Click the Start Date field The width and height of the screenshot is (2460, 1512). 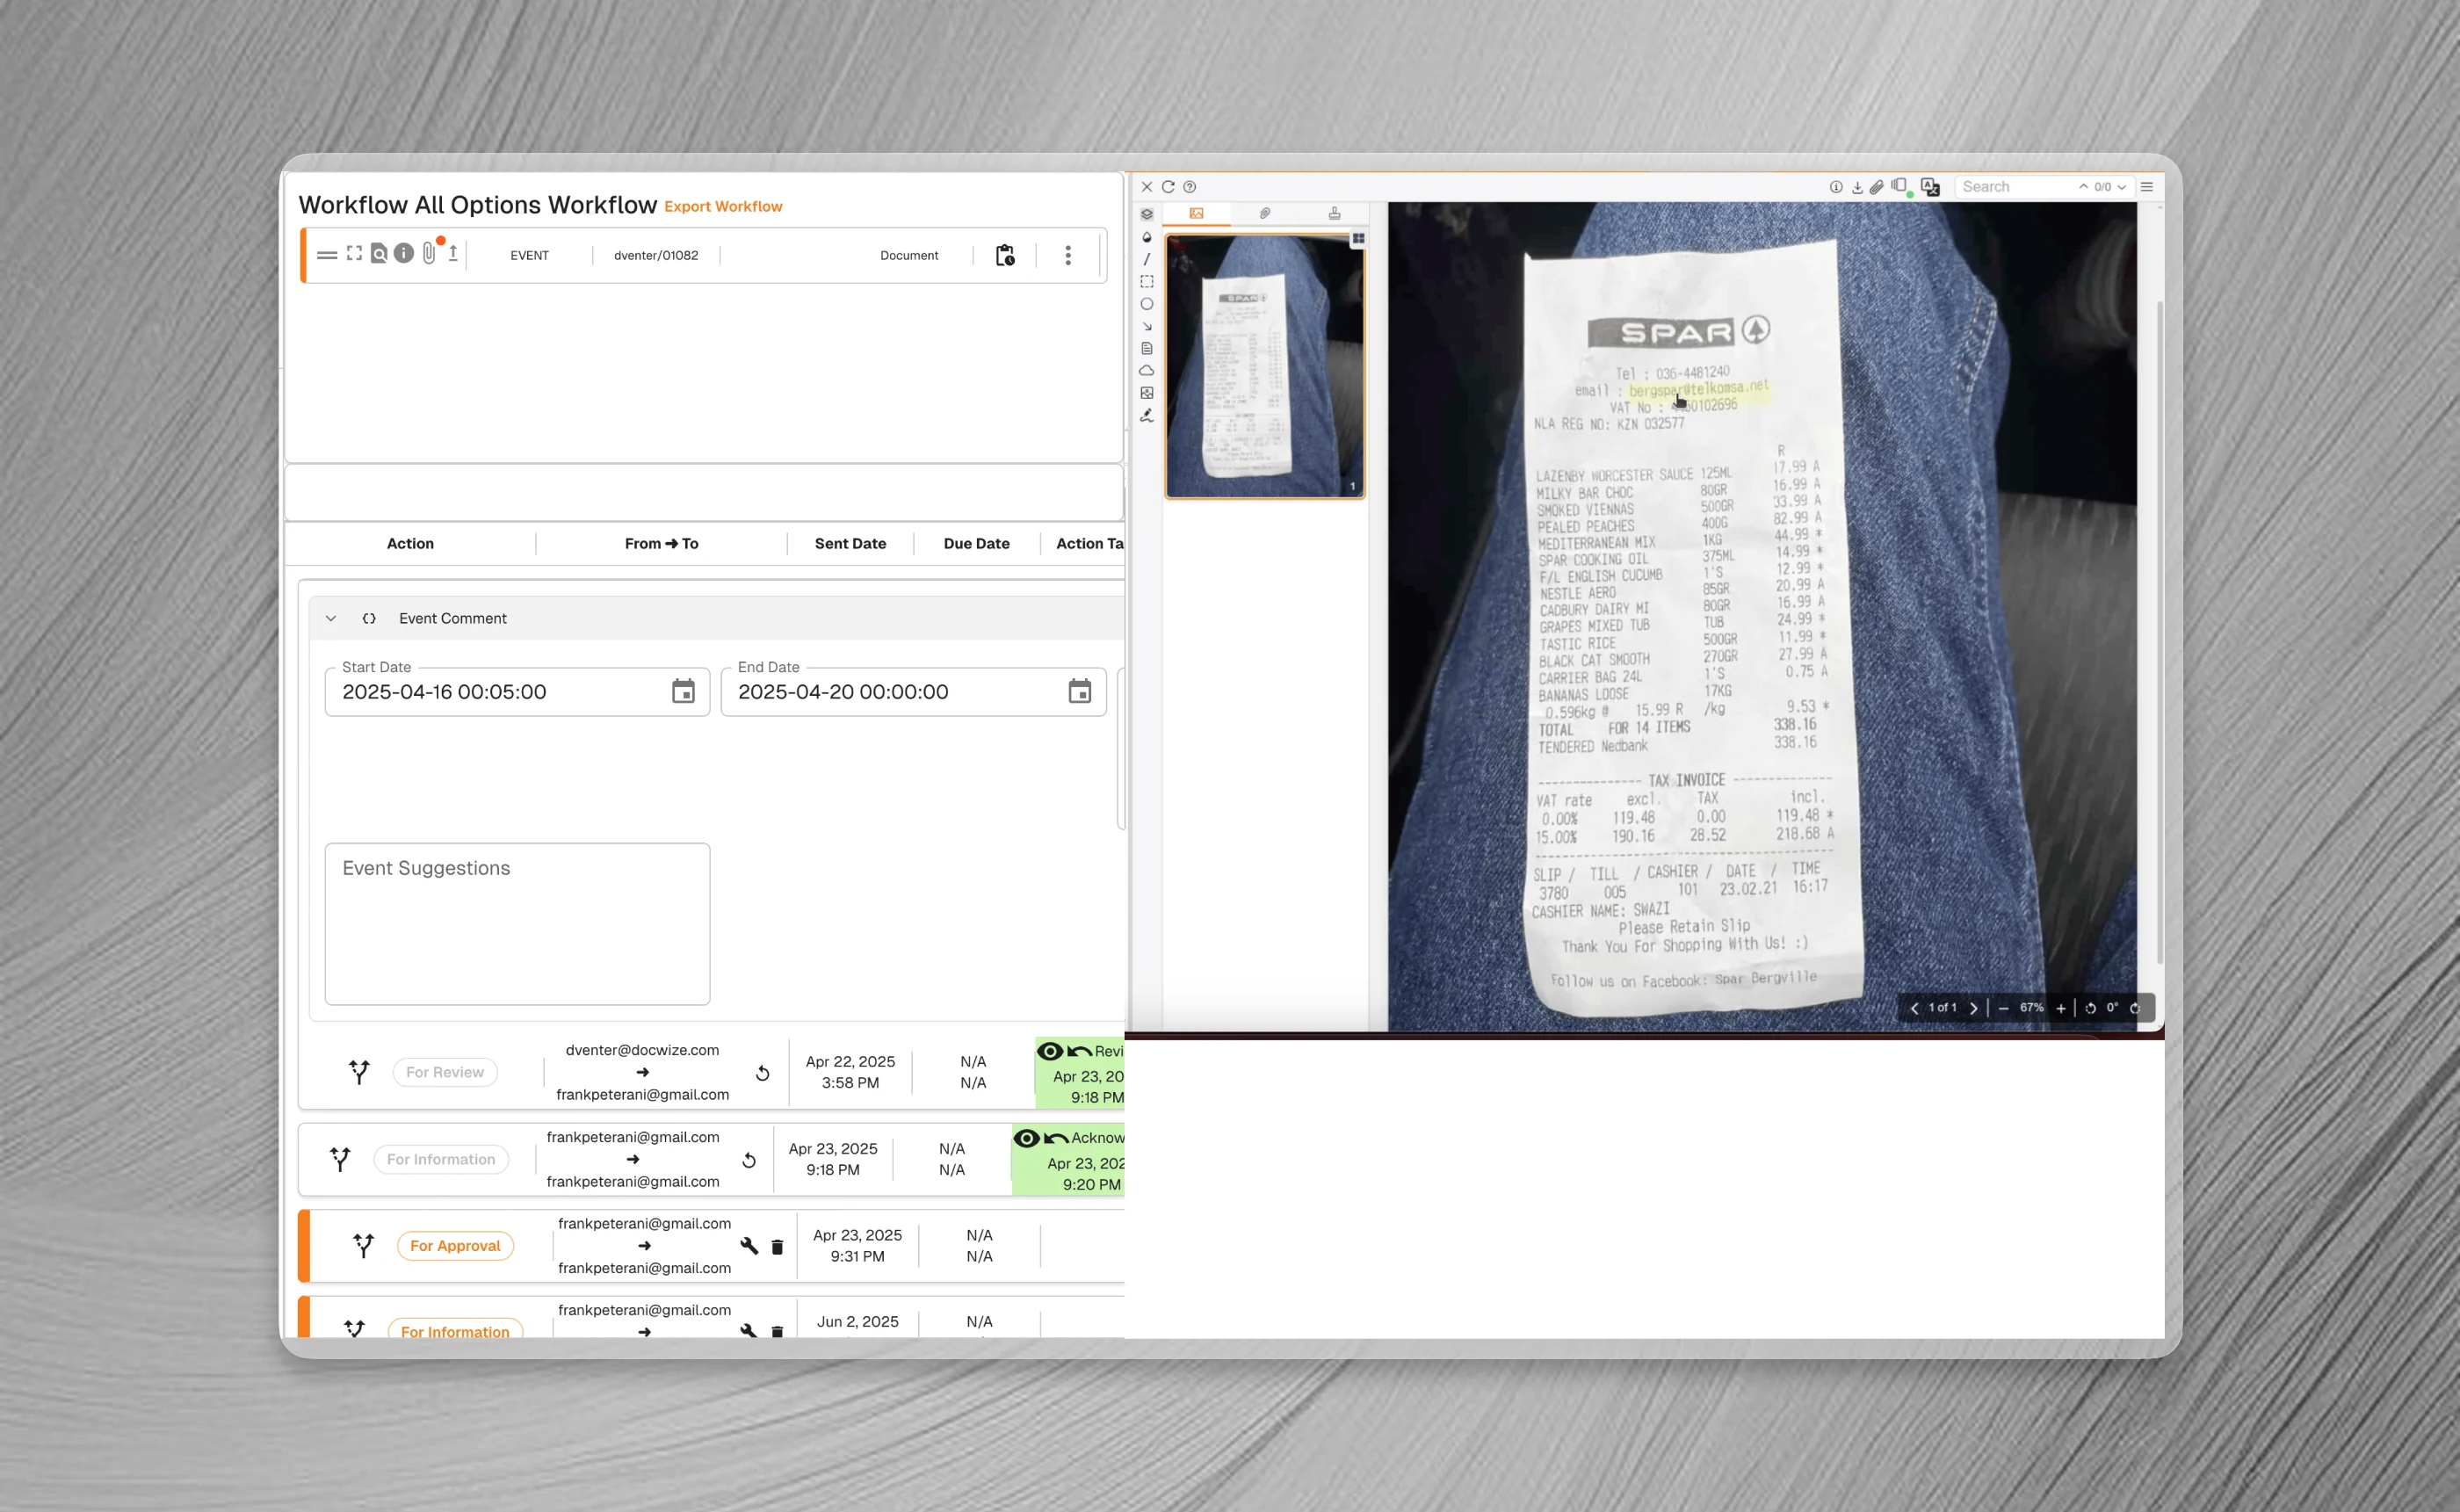517,692
